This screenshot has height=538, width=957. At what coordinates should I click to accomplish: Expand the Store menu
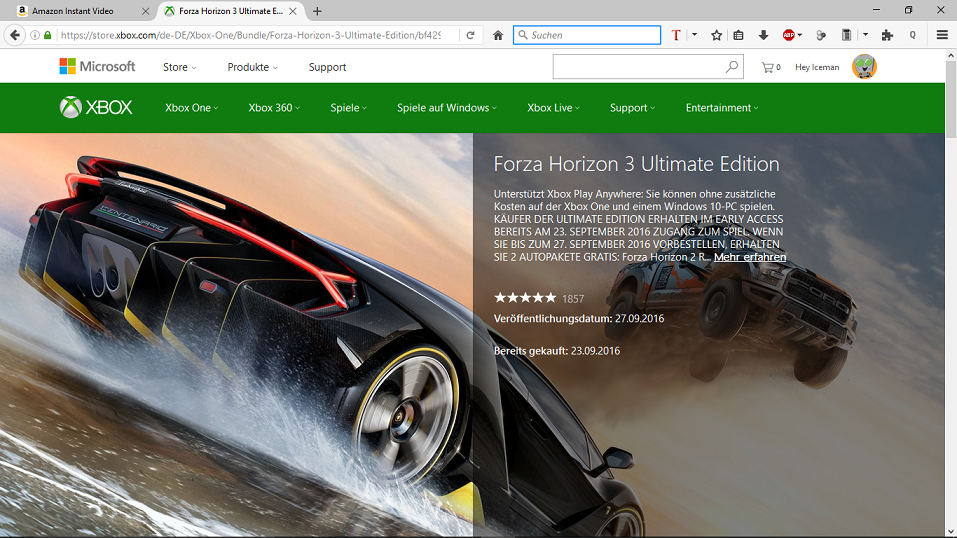click(x=179, y=67)
